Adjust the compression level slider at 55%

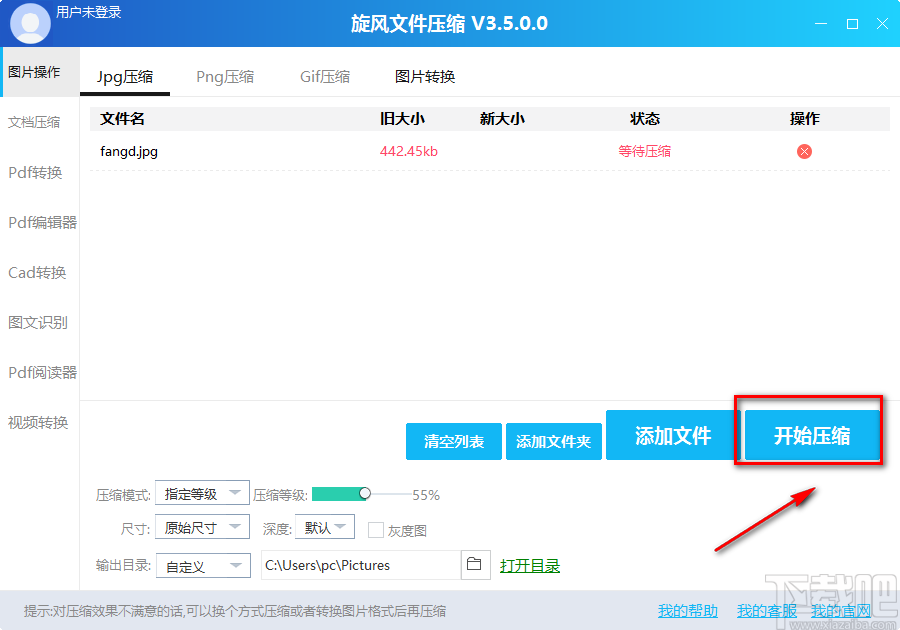pyautogui.click(x=364, y=493)
